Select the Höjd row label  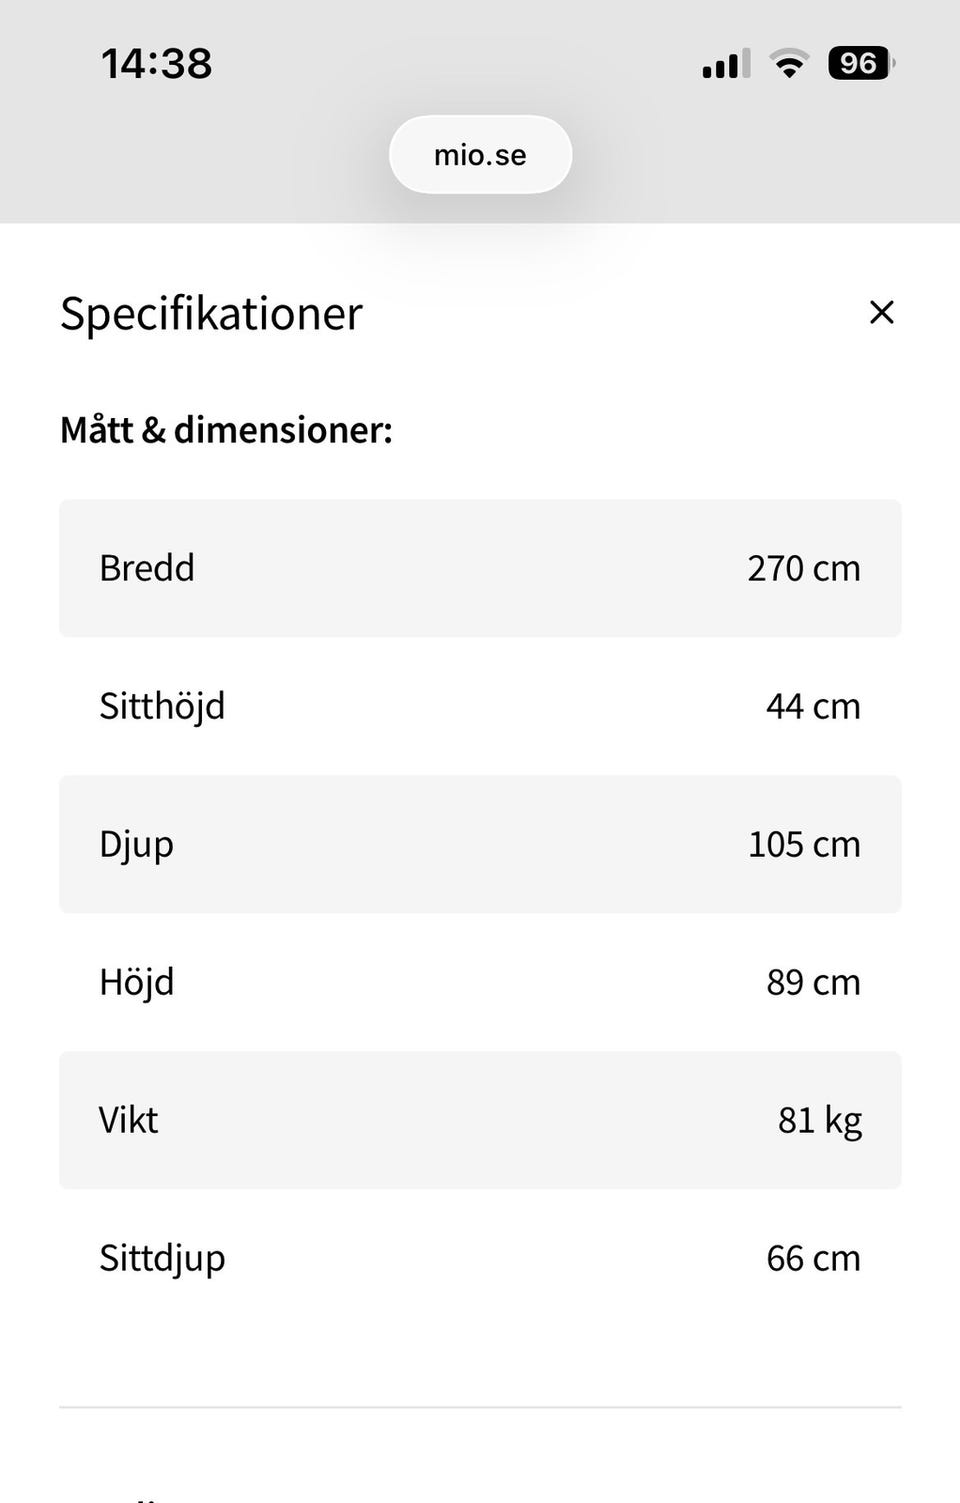pyautogui.click(x=137, y=982)
